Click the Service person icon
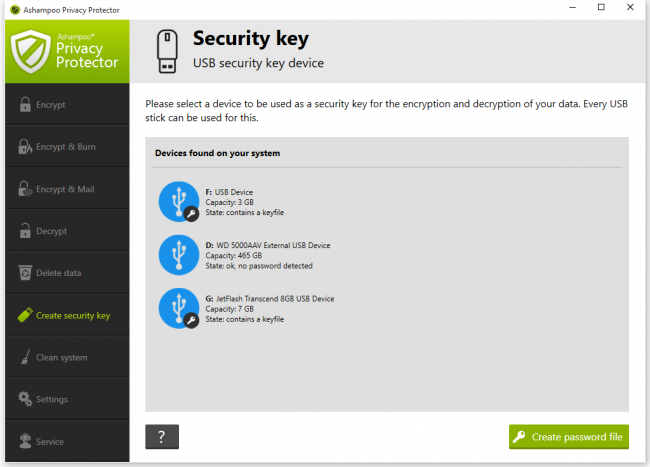 [x=24, y=441]
